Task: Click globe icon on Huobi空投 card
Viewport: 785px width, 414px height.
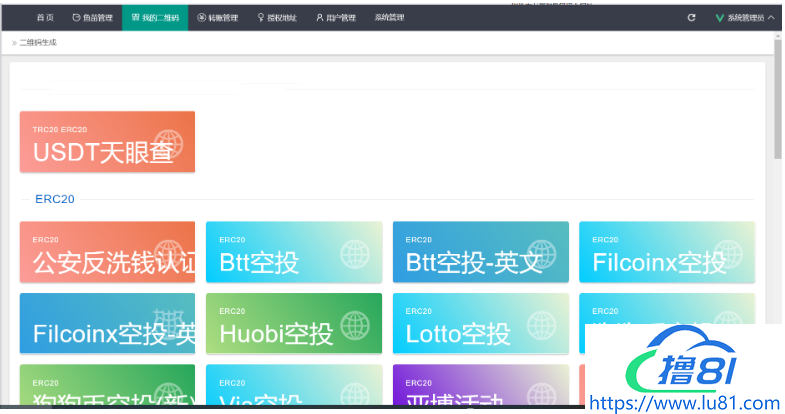Action: [x=355, y=326]
